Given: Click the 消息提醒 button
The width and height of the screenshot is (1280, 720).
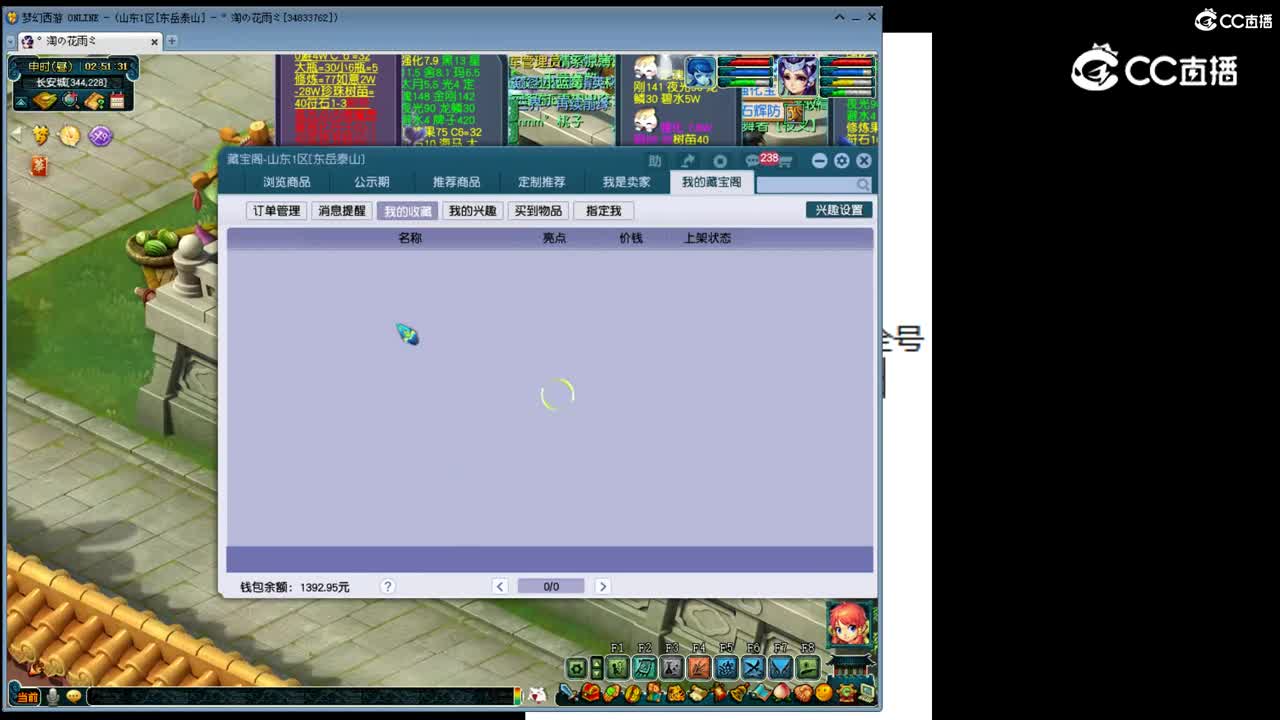Looking at the screenshot, I should click(342, 211).
